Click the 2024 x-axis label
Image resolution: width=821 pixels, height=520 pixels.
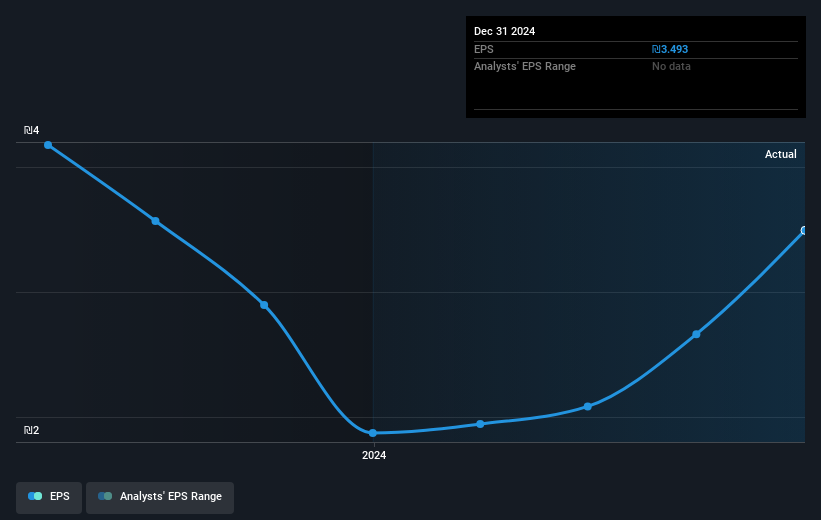click(374, 455)
